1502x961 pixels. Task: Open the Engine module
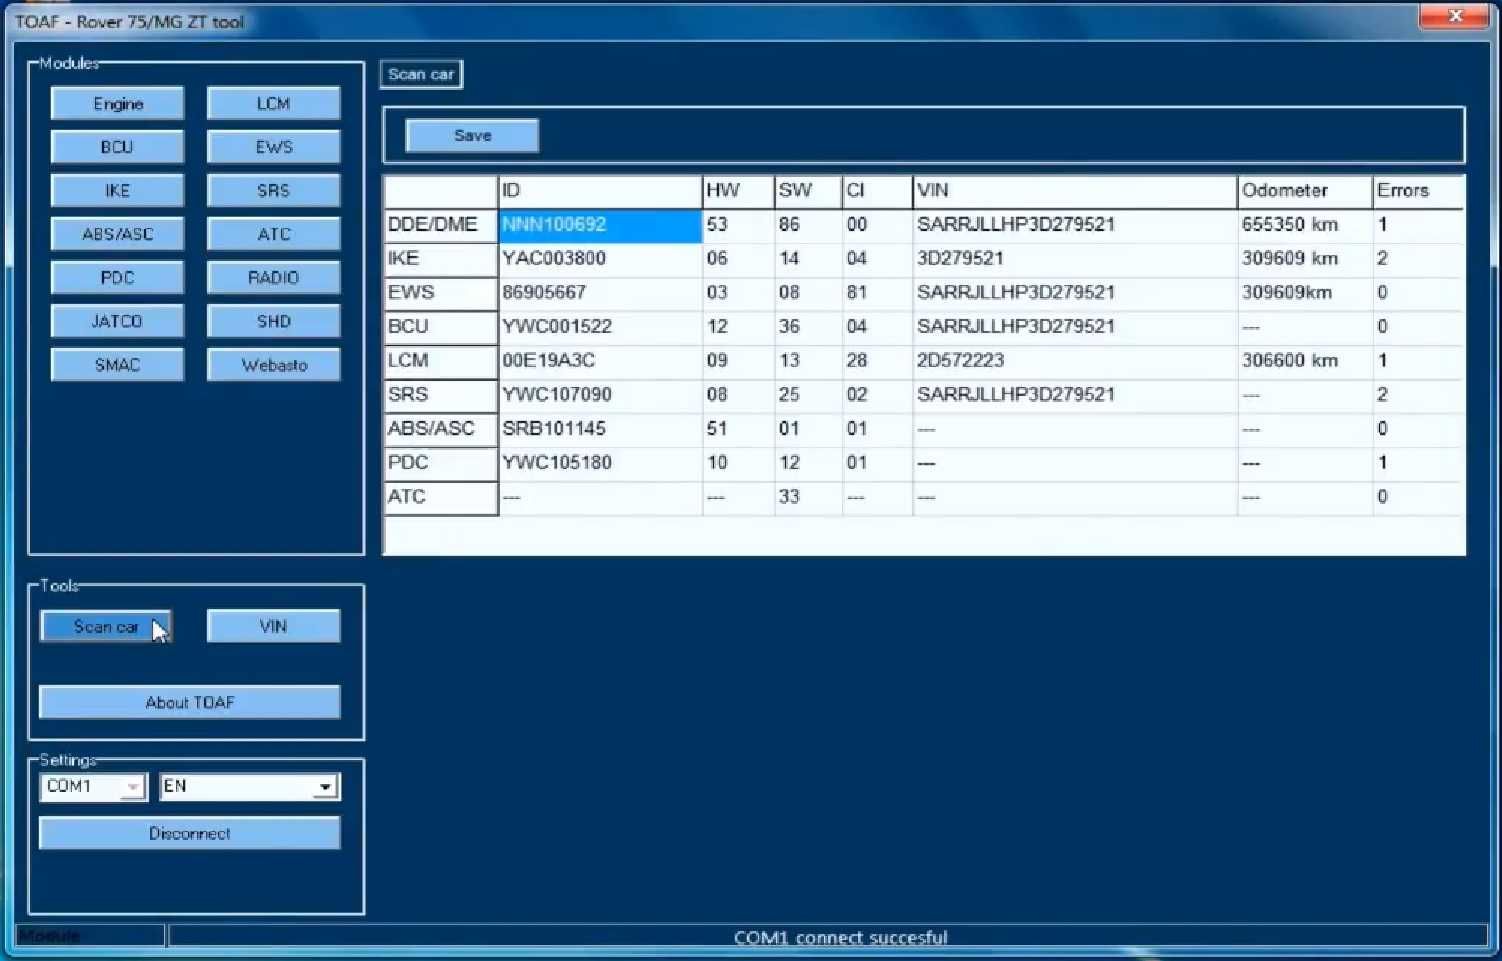[x=117, y=104]
